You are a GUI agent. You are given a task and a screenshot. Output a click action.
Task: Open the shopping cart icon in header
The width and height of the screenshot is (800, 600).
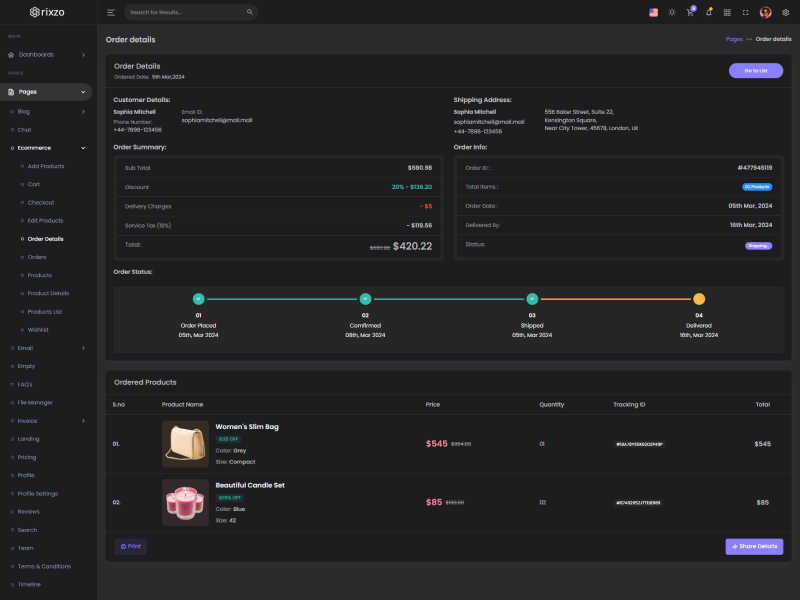pyautogui.click(x=690, y=12)
